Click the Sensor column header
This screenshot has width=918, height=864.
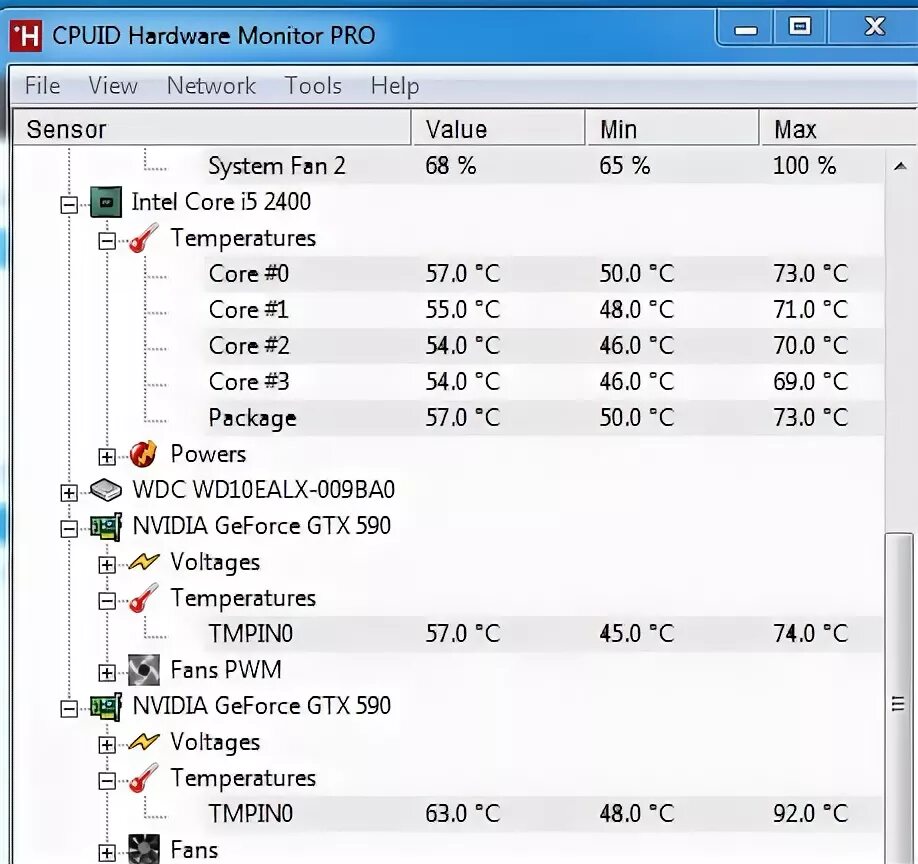(212, 129)
